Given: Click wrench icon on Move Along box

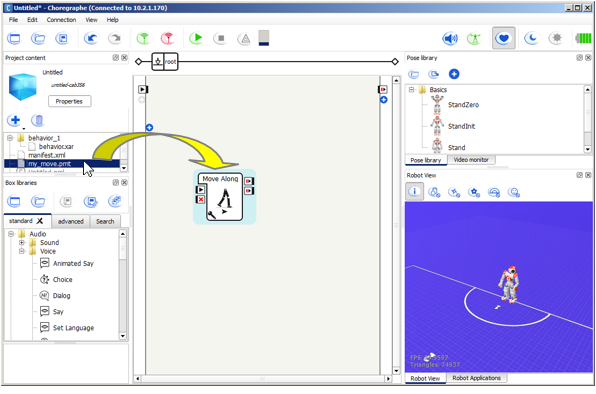Looking at the screenshot, I should click(212, 215).
